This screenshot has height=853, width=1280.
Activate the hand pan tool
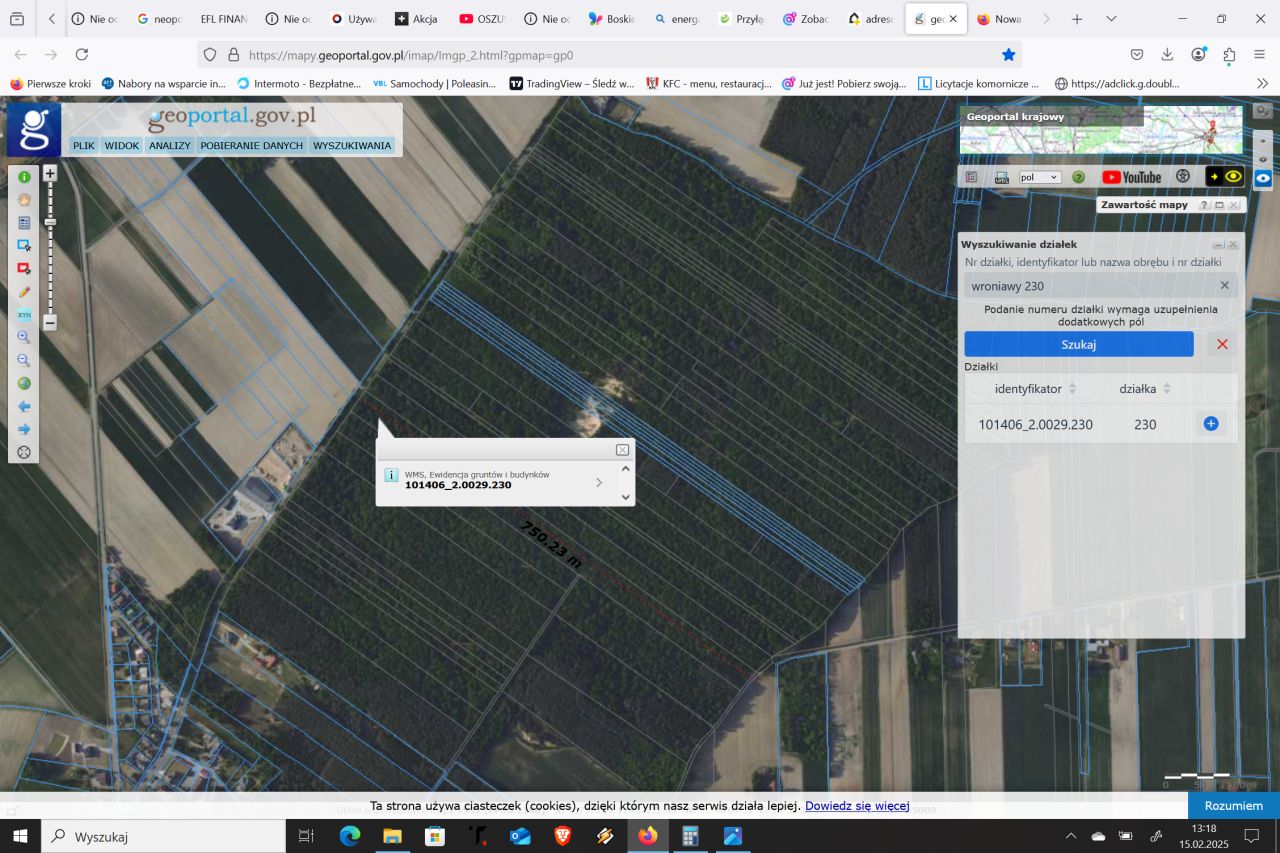click(x=24, y=199)
